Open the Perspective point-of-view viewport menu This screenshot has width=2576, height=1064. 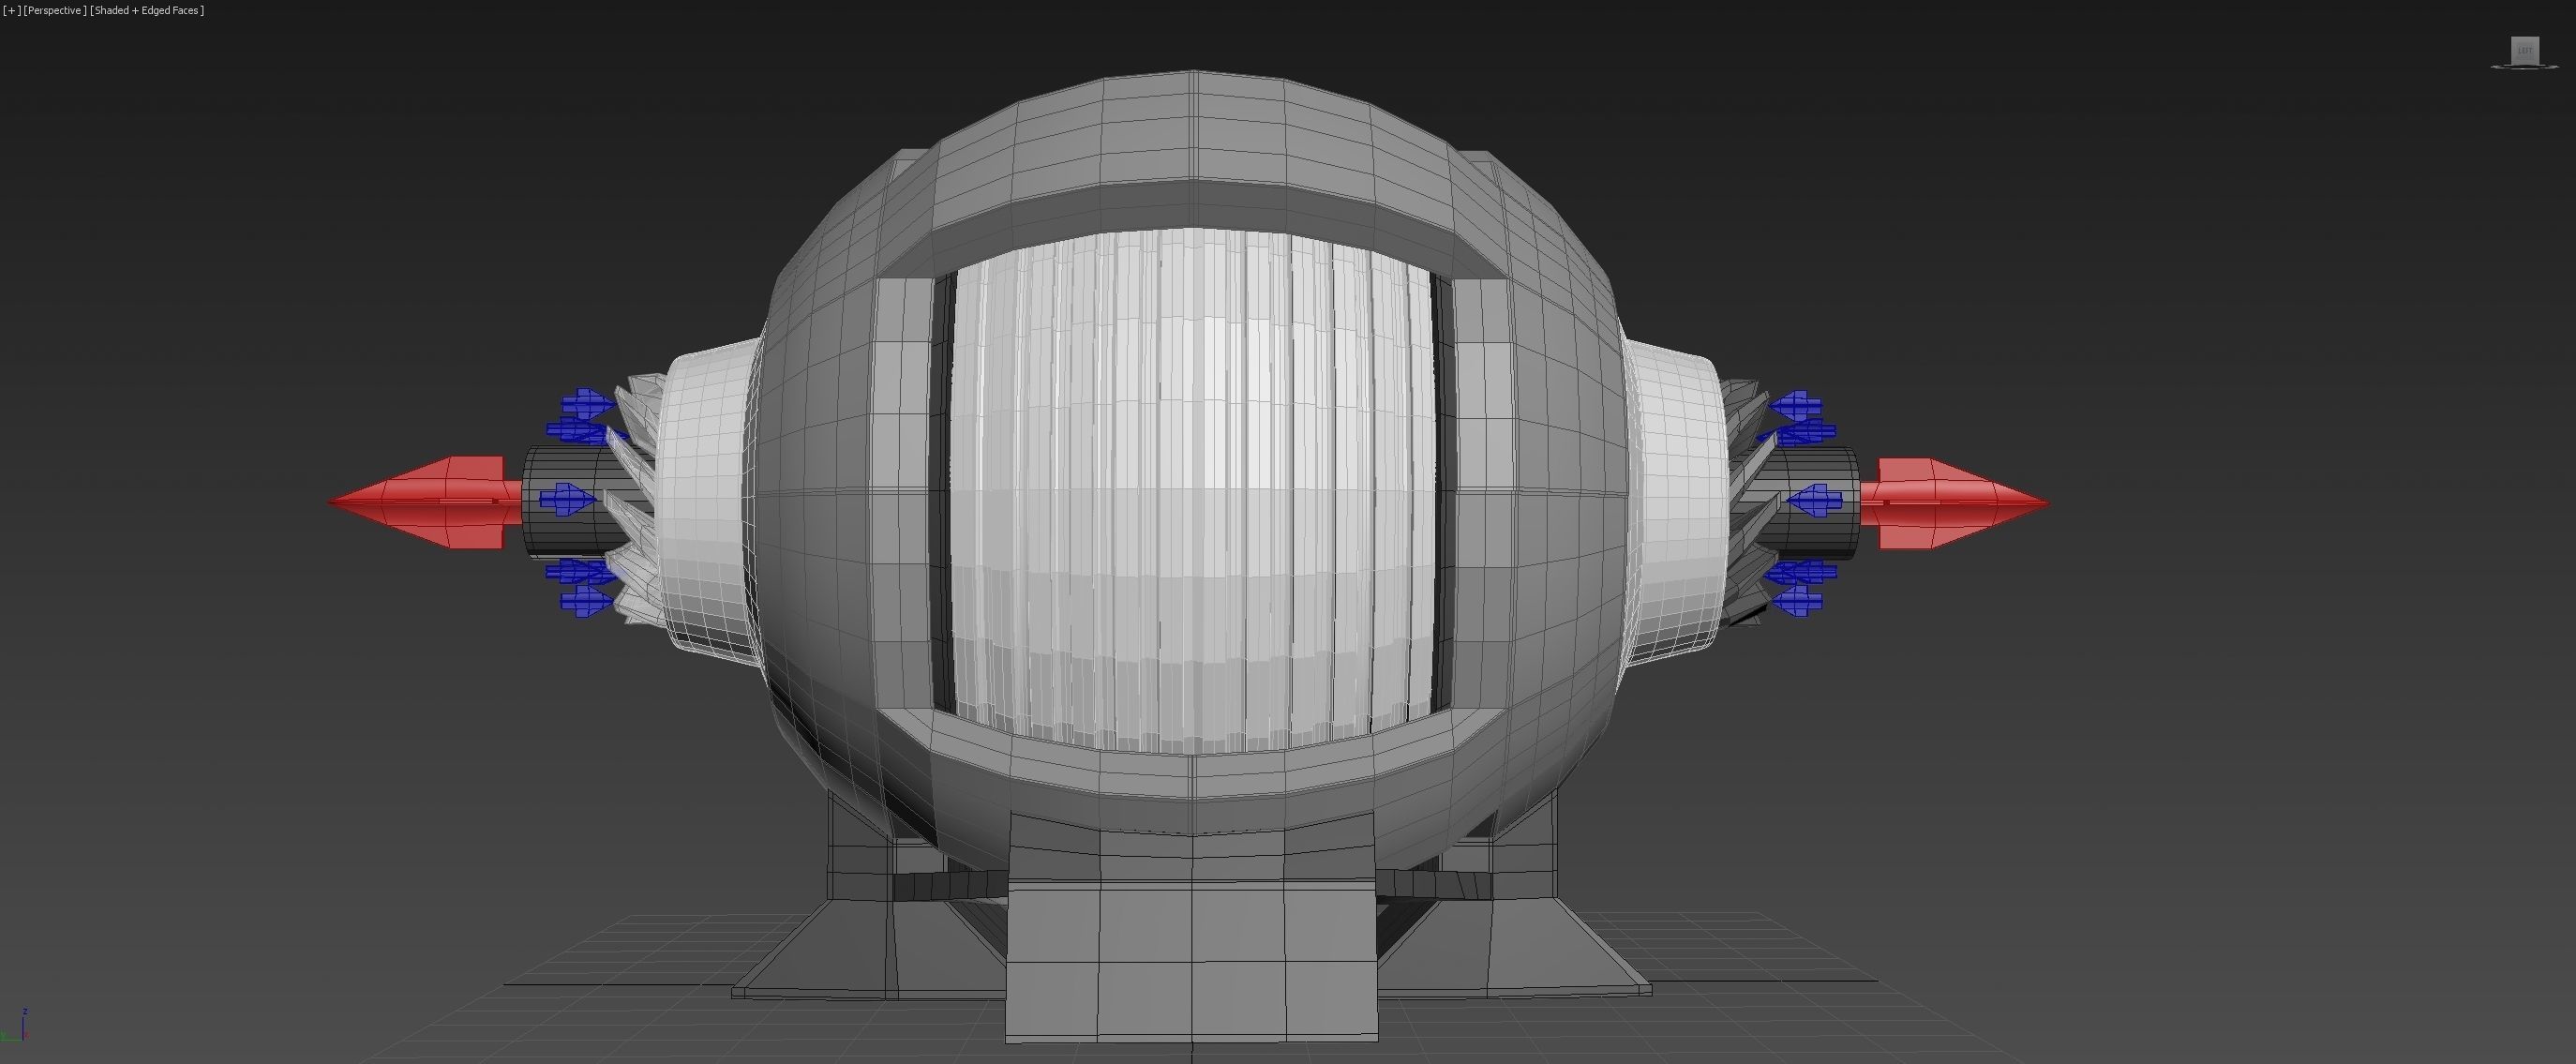click(55, 10)
